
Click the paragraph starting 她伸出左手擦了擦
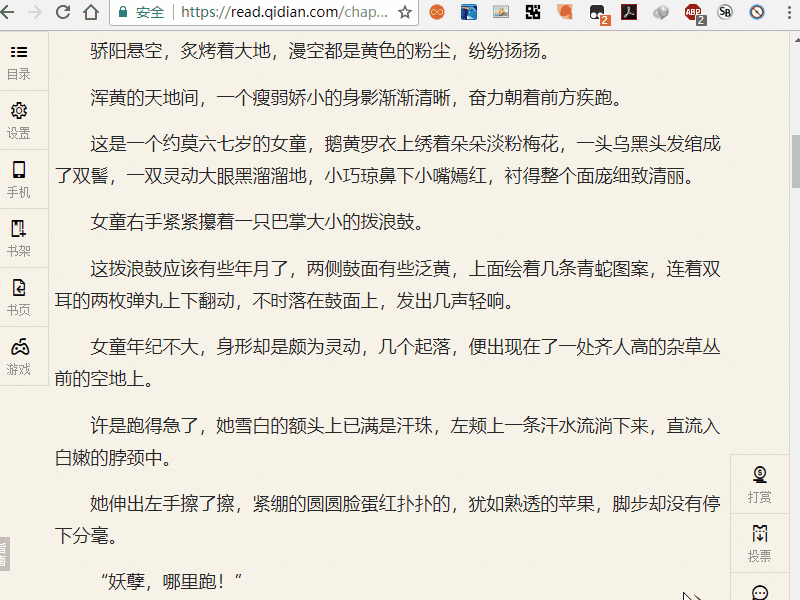388,519
